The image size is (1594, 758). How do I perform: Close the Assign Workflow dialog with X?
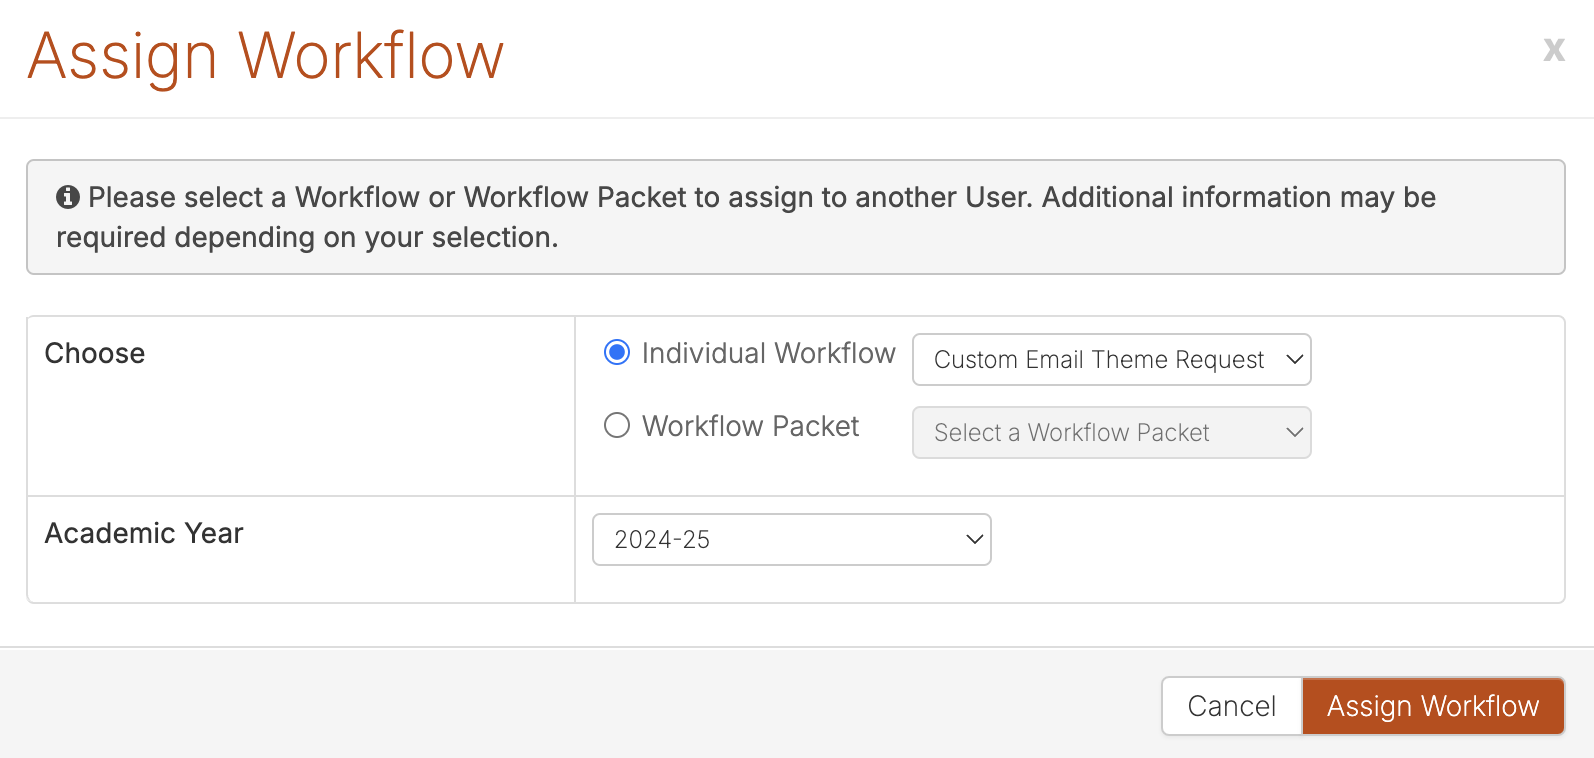(1553, 49)
